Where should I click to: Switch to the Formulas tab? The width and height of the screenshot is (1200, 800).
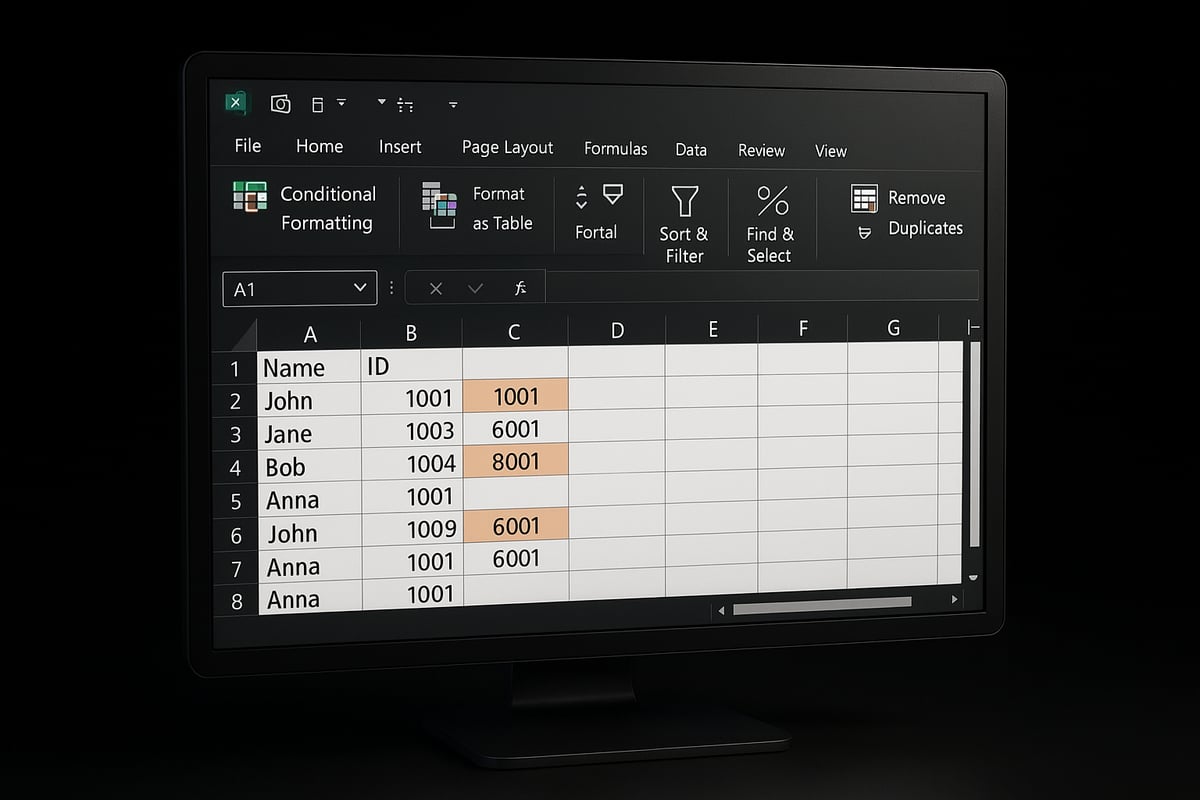(x=615, y=149)
